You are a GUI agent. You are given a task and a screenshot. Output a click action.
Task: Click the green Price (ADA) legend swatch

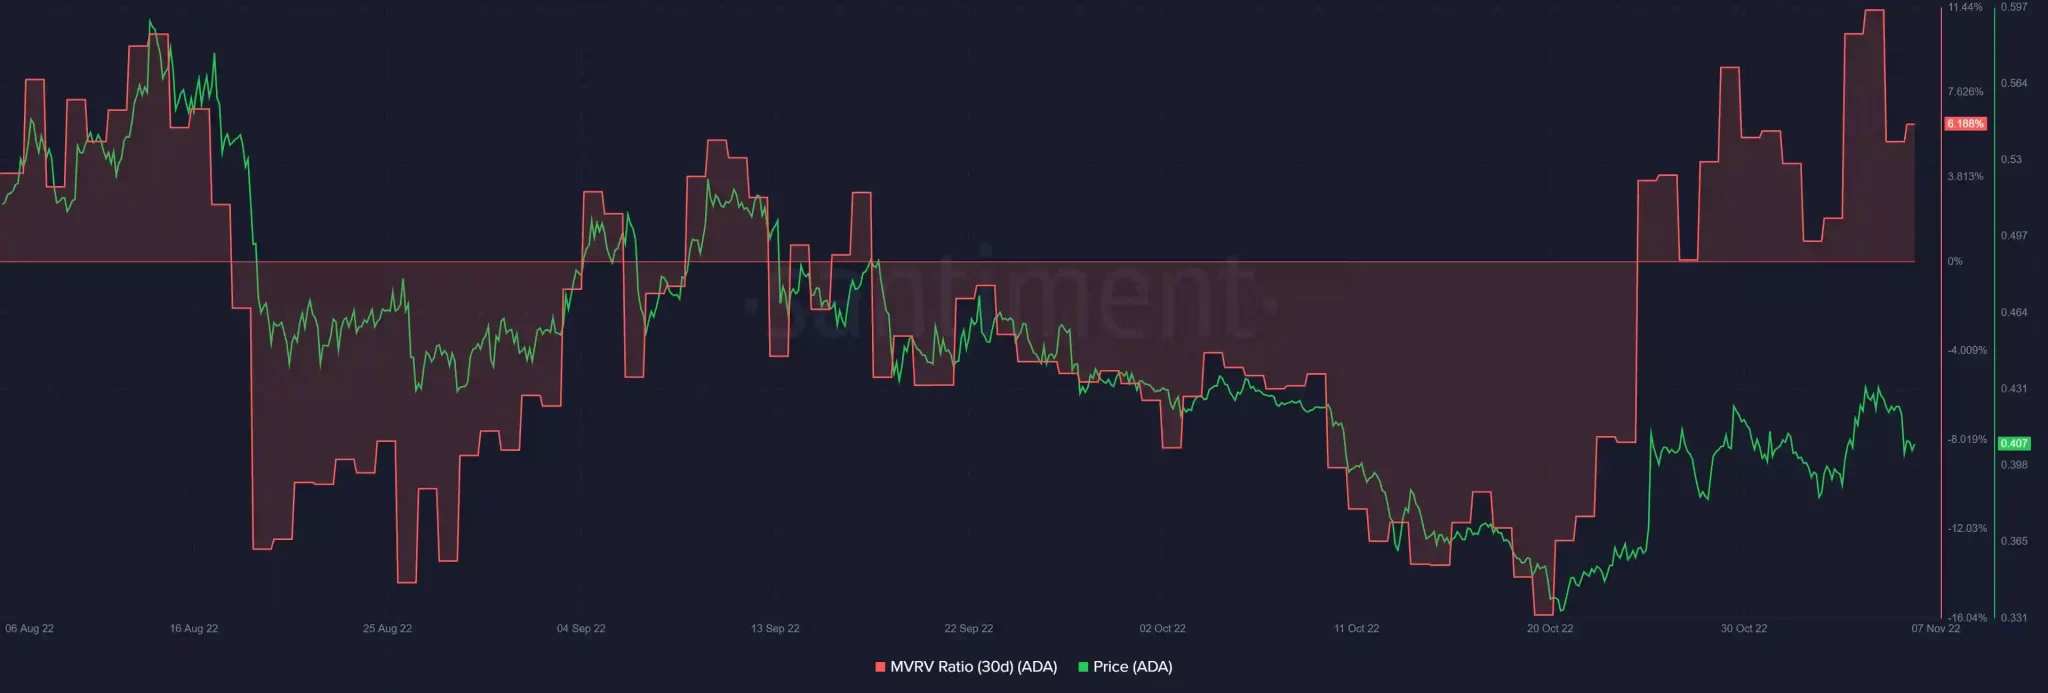(x=1083, y=667)
